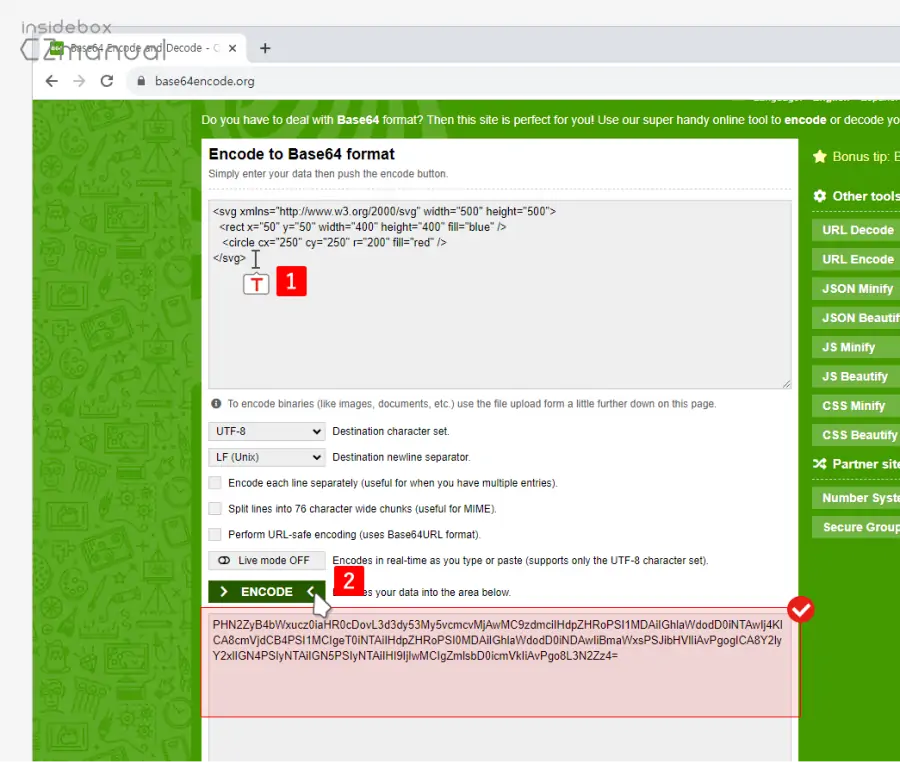Open the URL Encode tool link
The height and width of the screenshot is (762, 900).
point(858,259)
